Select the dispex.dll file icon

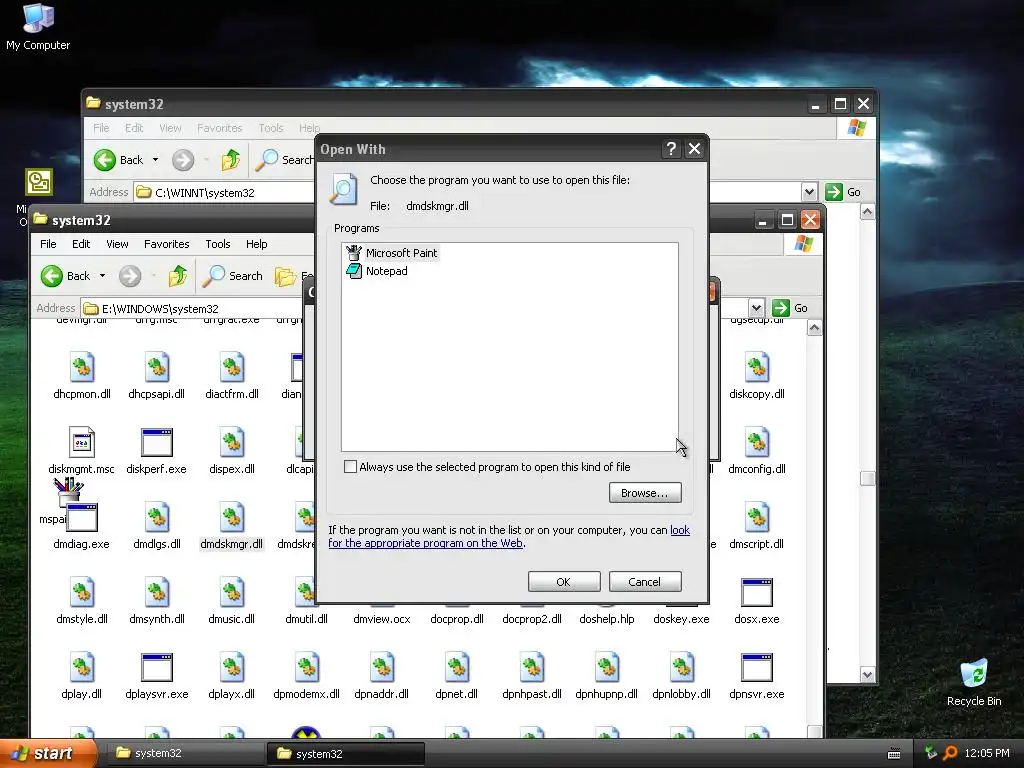pos(232,442)
